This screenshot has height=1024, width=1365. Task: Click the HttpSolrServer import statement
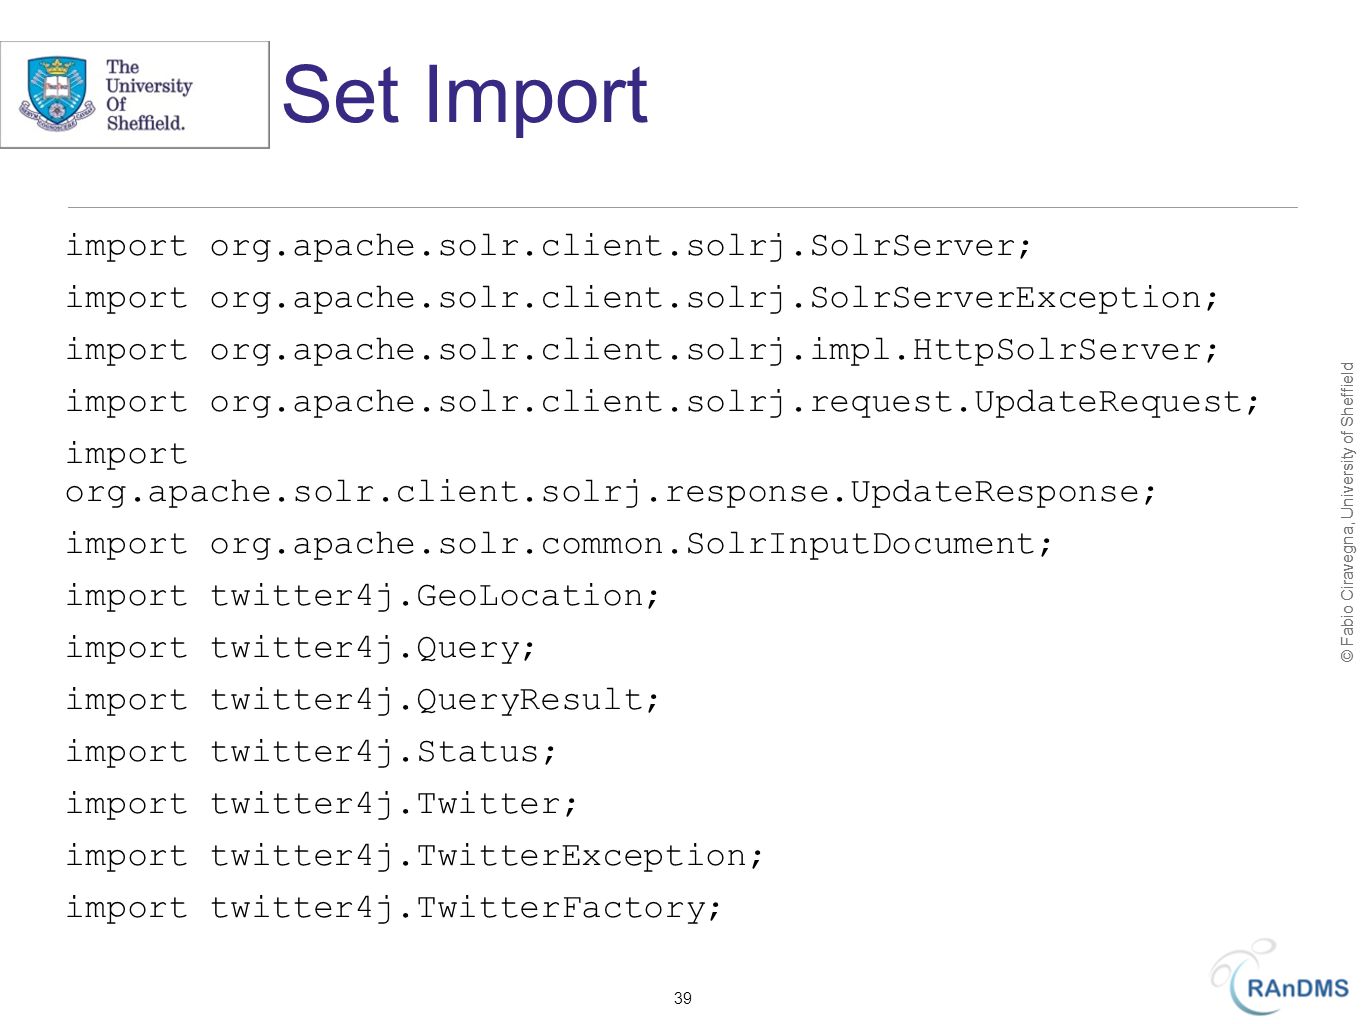click(x=642, y=350)
